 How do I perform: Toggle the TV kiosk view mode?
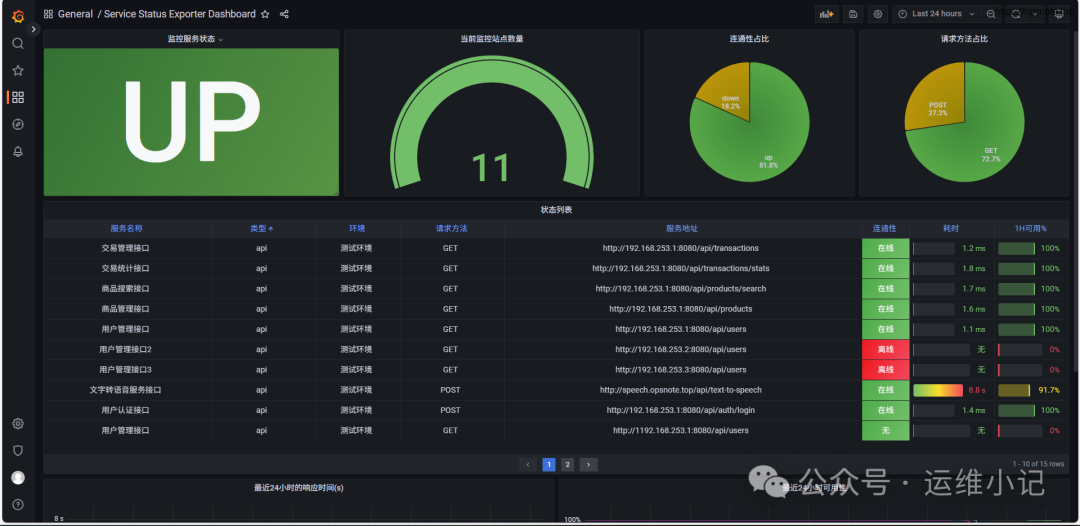point(1059,14)
